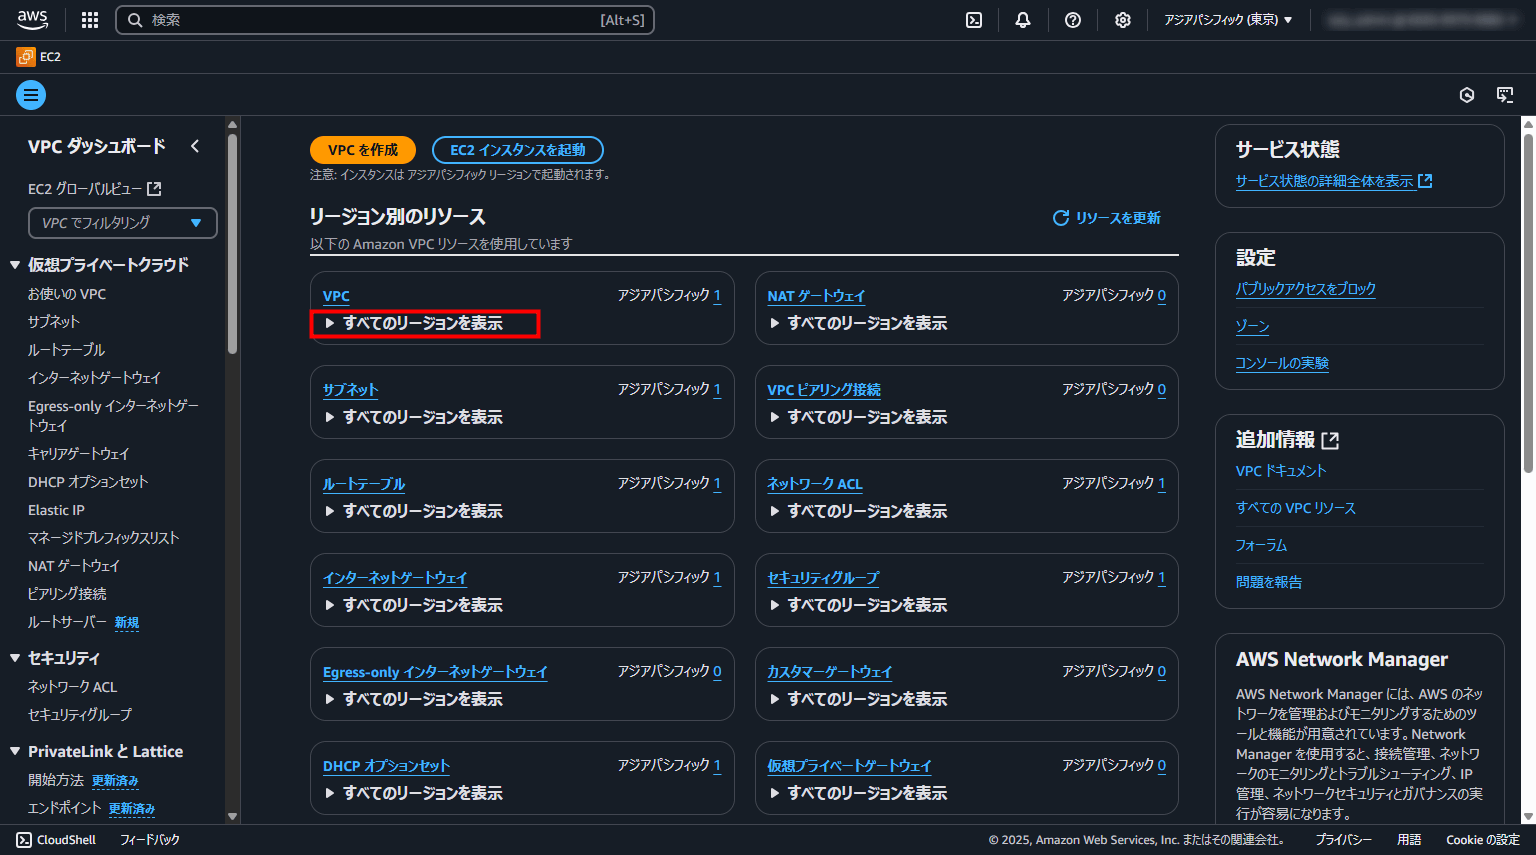1536x855 pixels.
Task: Collapse the PrivateLink と Lattice section
Action: click(15, 752)
